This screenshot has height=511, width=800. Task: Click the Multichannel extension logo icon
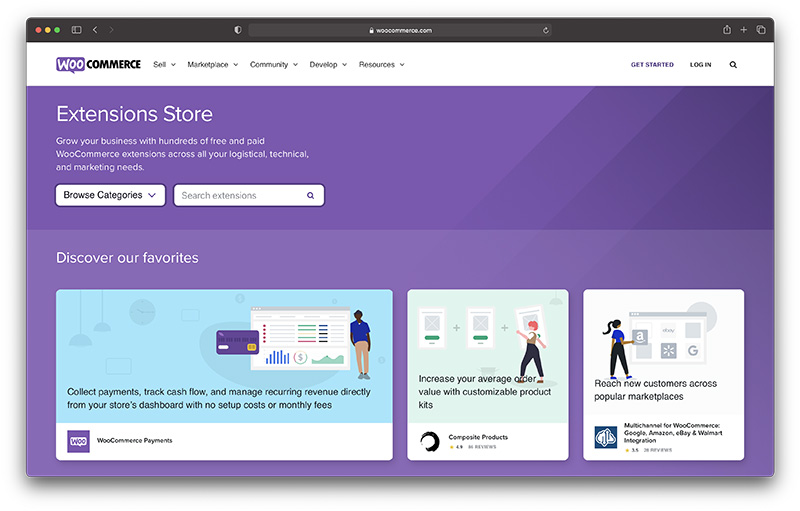click(x=605, y=437)
